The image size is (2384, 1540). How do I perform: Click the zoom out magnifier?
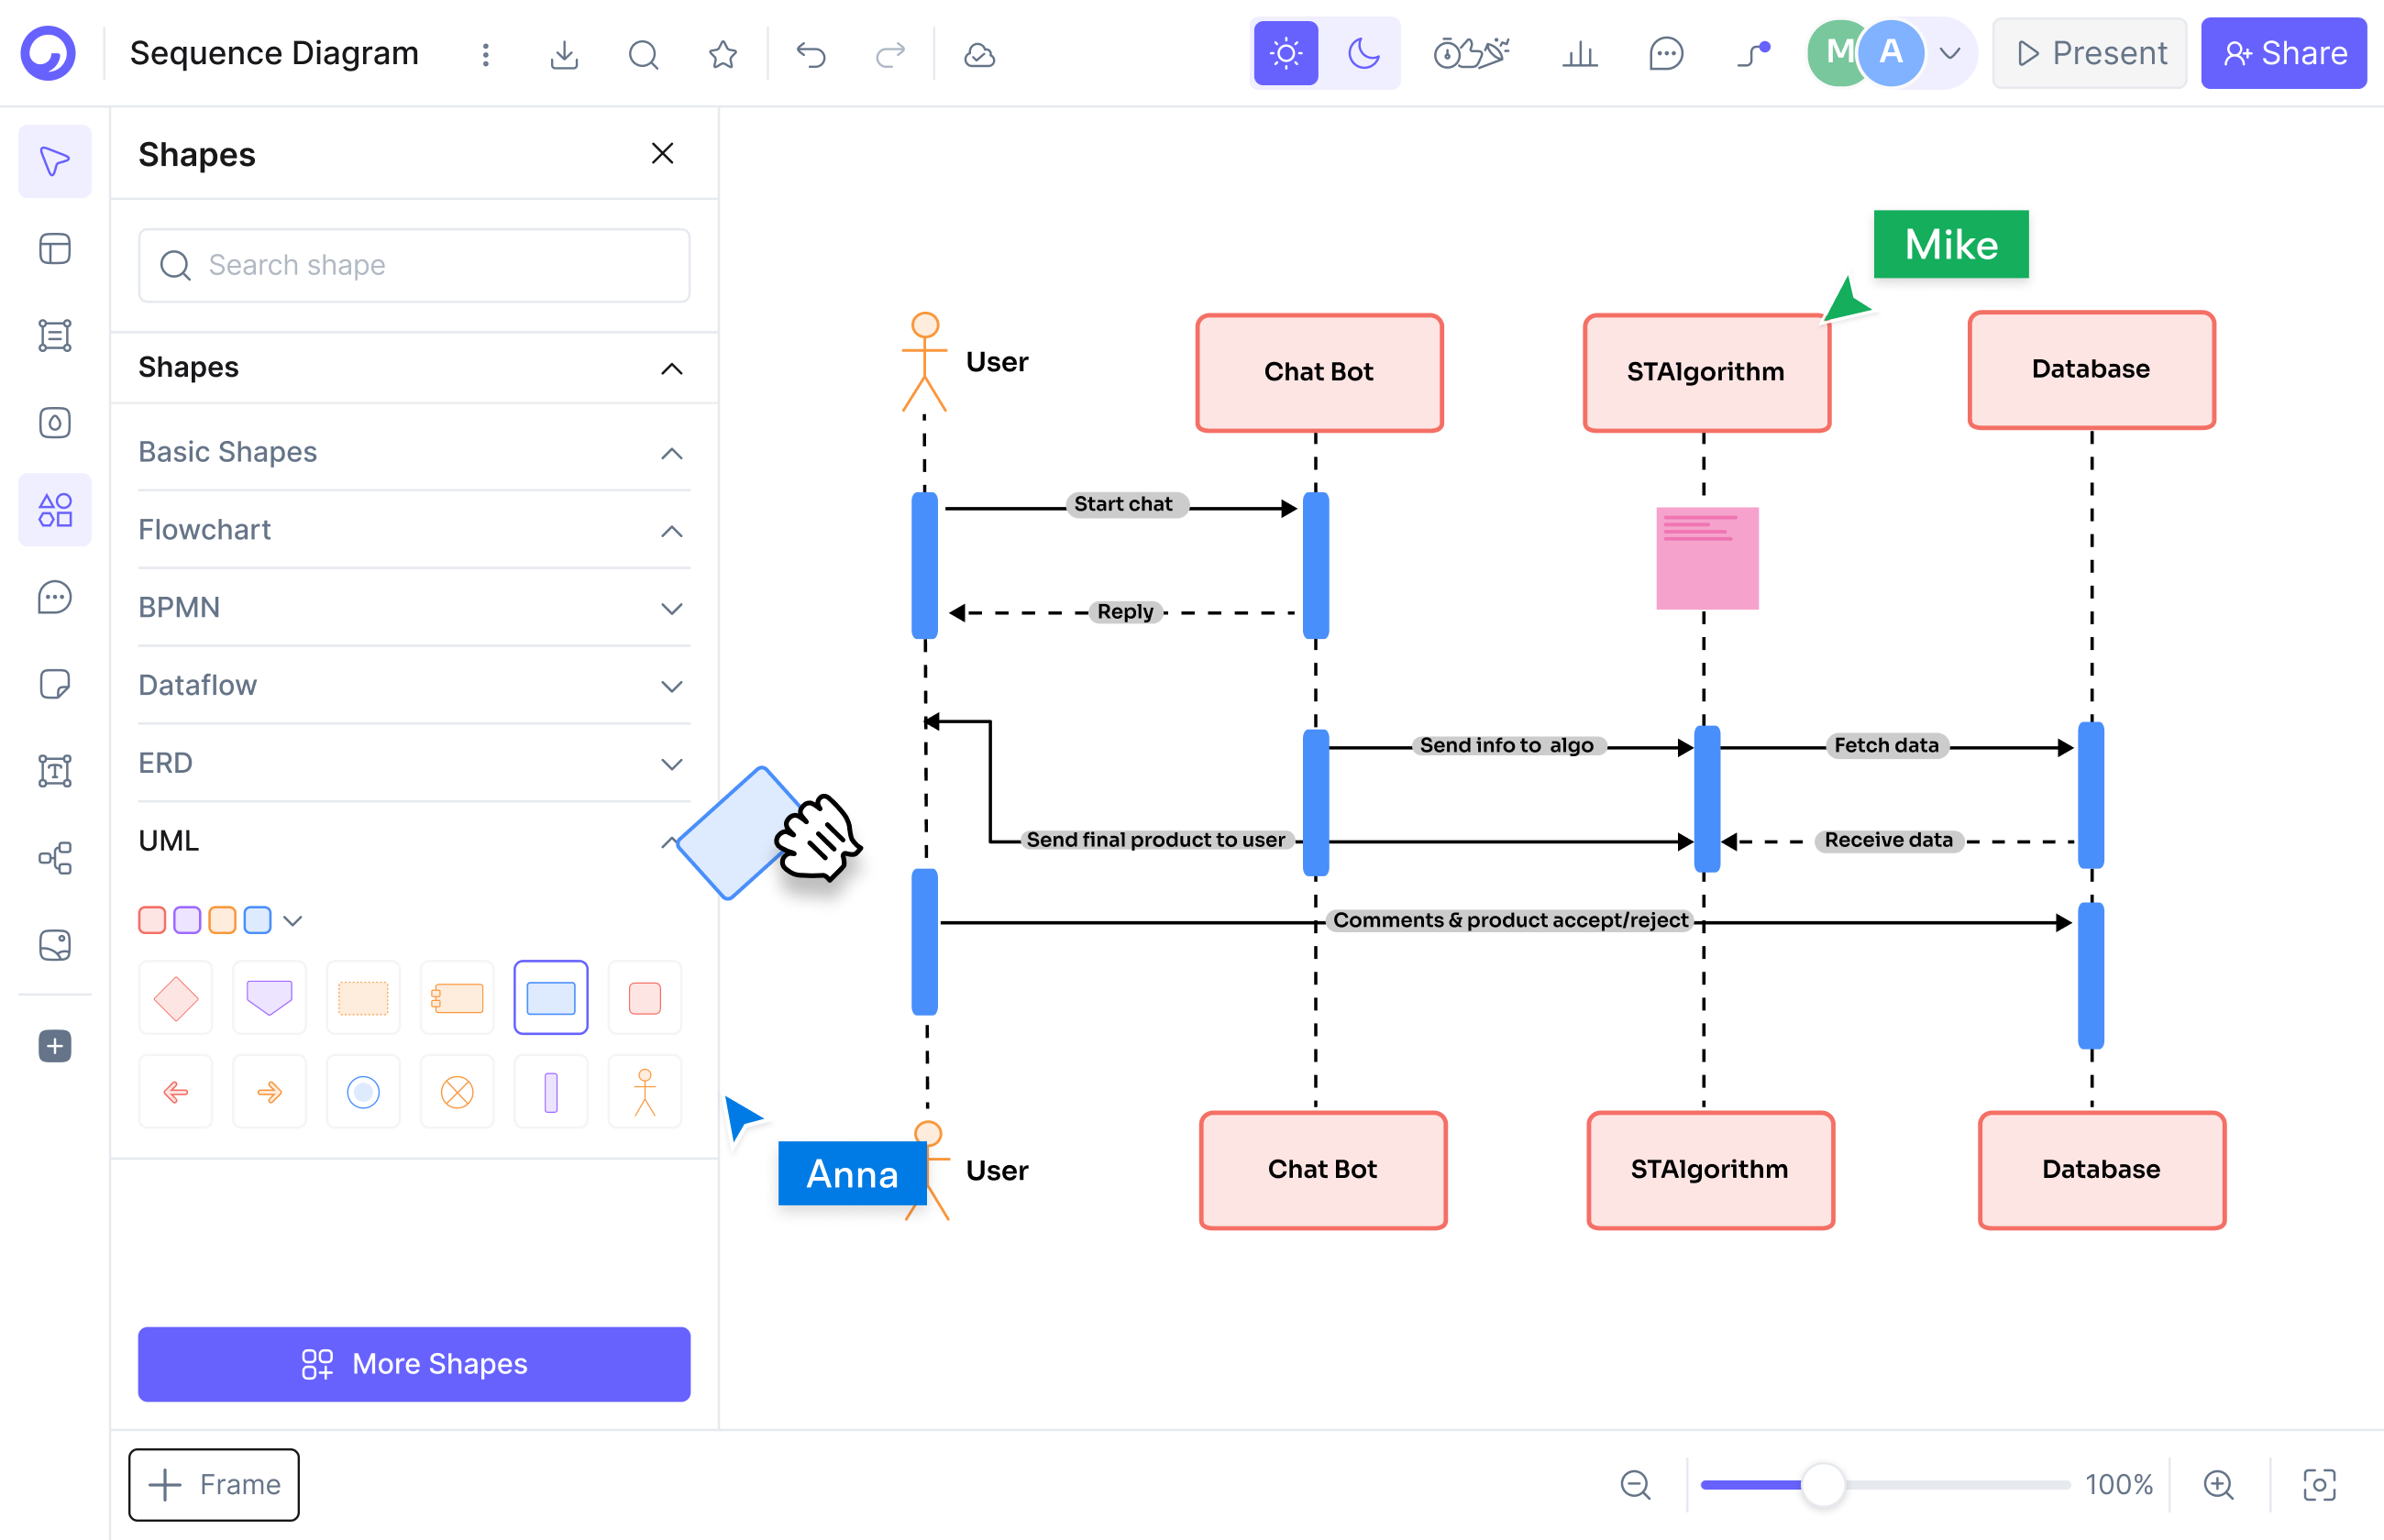click(1635, 1484)
